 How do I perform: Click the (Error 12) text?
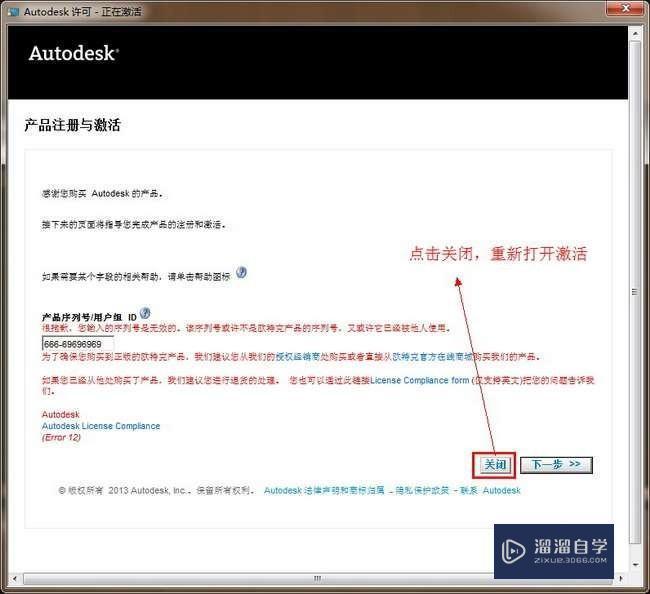coord(61,437)
